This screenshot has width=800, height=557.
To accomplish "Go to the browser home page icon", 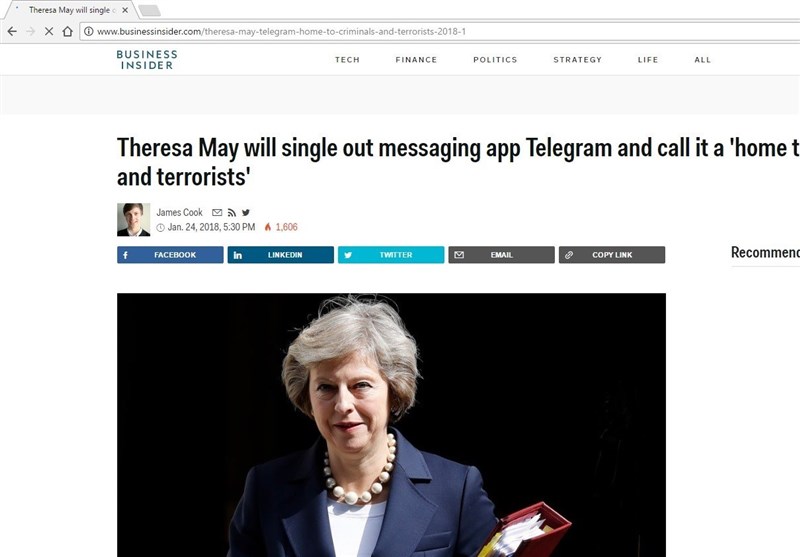I will (x=67, y=32).
